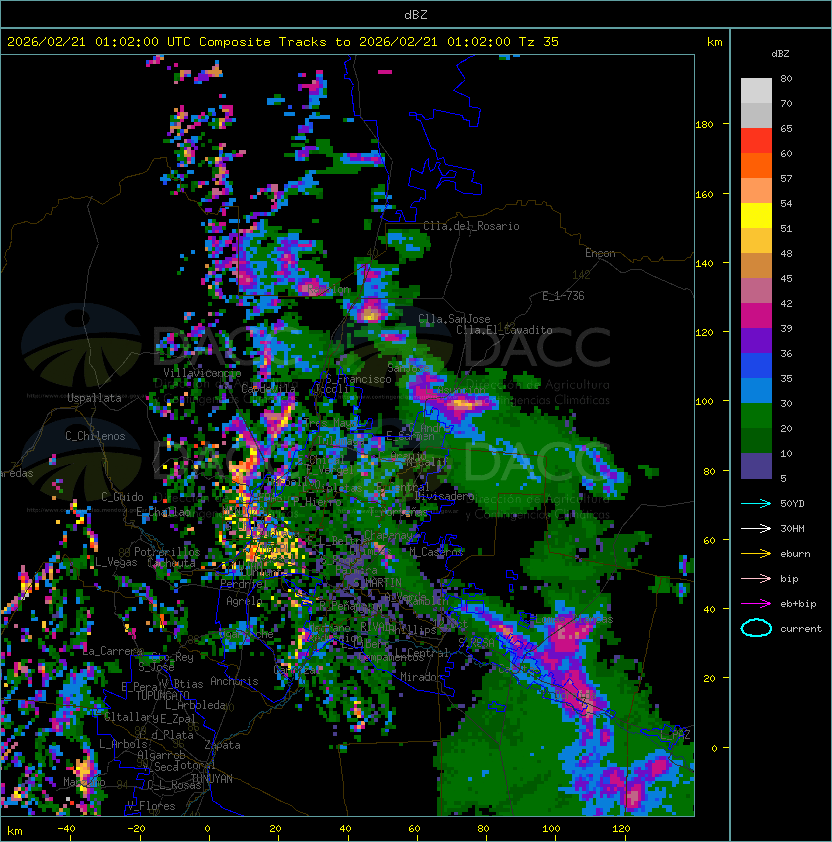Viewport: 832px width, 842px height.
Task: Click the 'TUPUNGATO' map label
Action: pos(162,695)
